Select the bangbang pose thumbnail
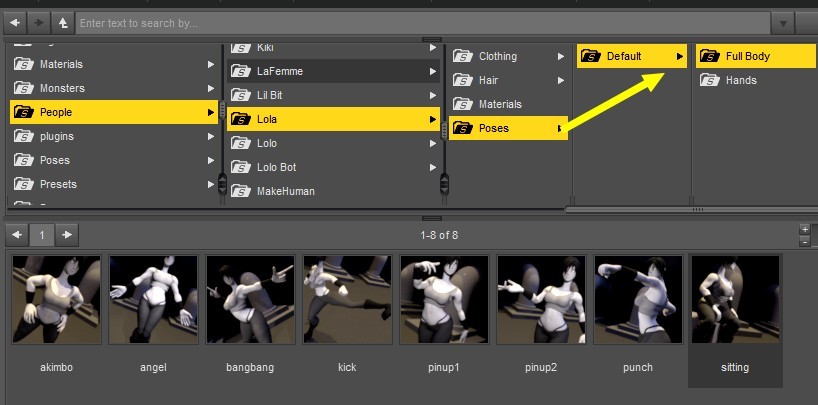This screenshot has width=818, height=405. pos(250,300)
